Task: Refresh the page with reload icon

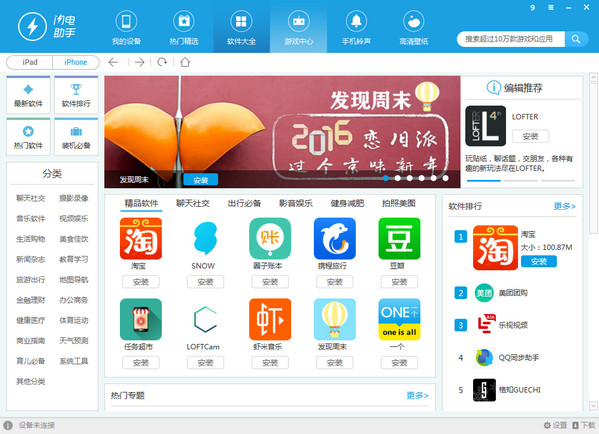Action: tap(162, 62)
